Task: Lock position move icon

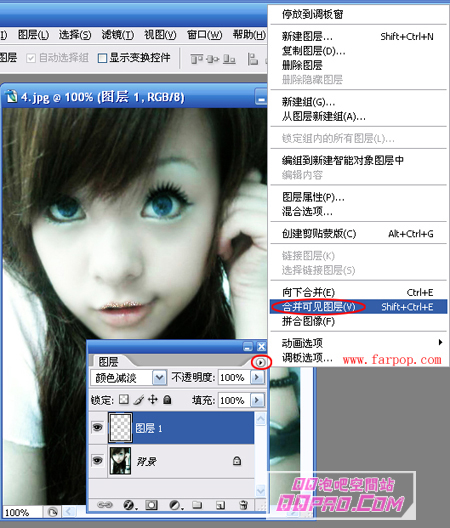Action: coord(153,400)
